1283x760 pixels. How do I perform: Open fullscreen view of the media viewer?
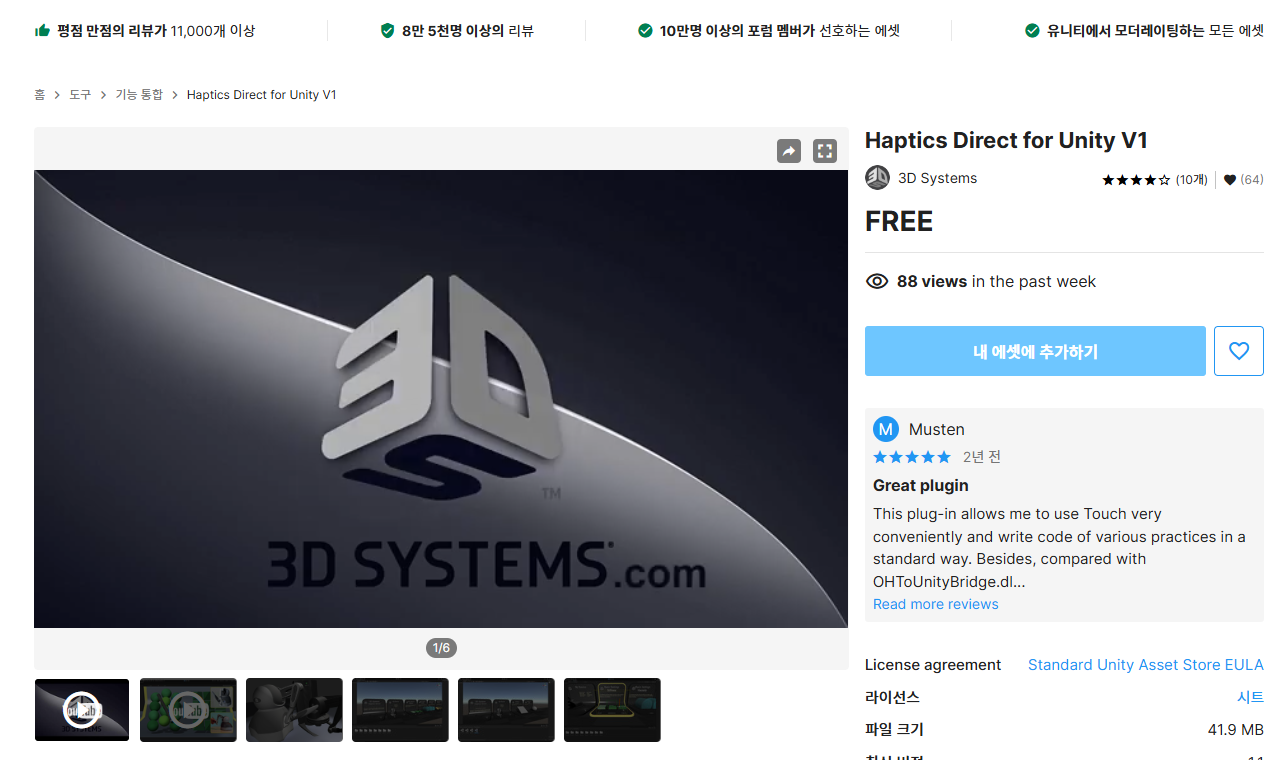point(825,151)
